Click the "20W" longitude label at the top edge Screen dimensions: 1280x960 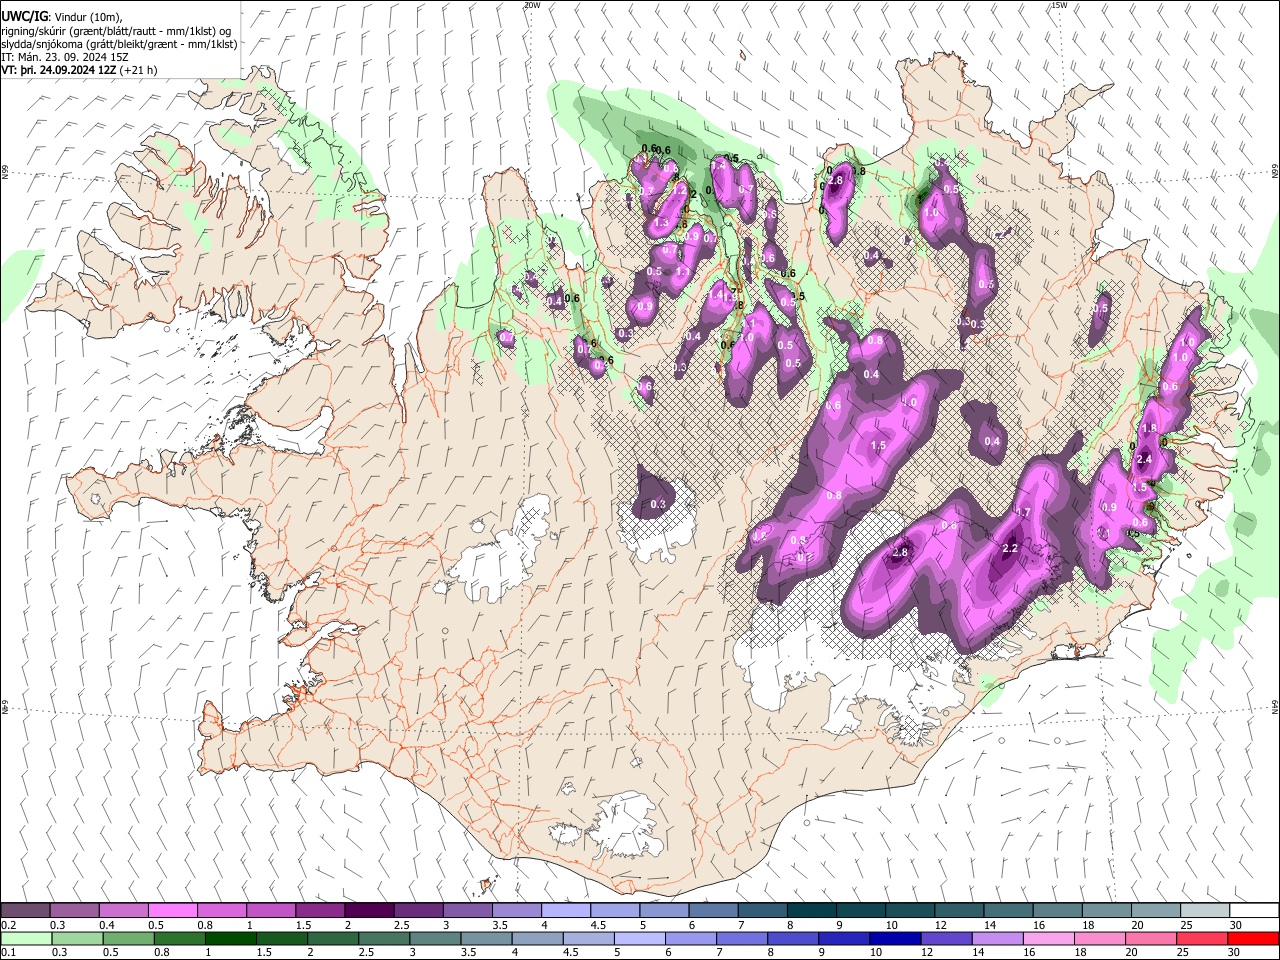click(x=532, y=5)
